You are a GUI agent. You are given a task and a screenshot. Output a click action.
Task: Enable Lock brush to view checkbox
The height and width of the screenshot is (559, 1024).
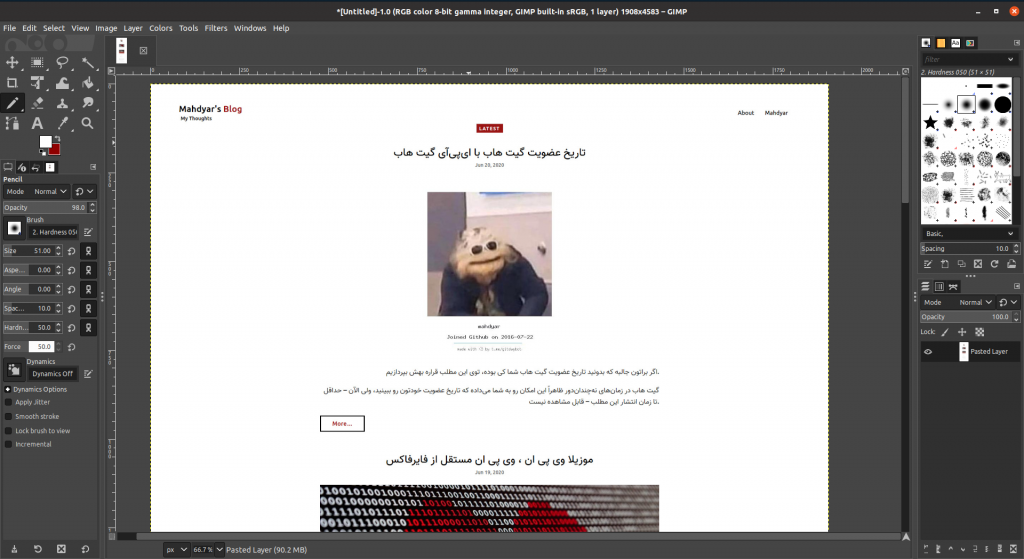click(8, 431)
